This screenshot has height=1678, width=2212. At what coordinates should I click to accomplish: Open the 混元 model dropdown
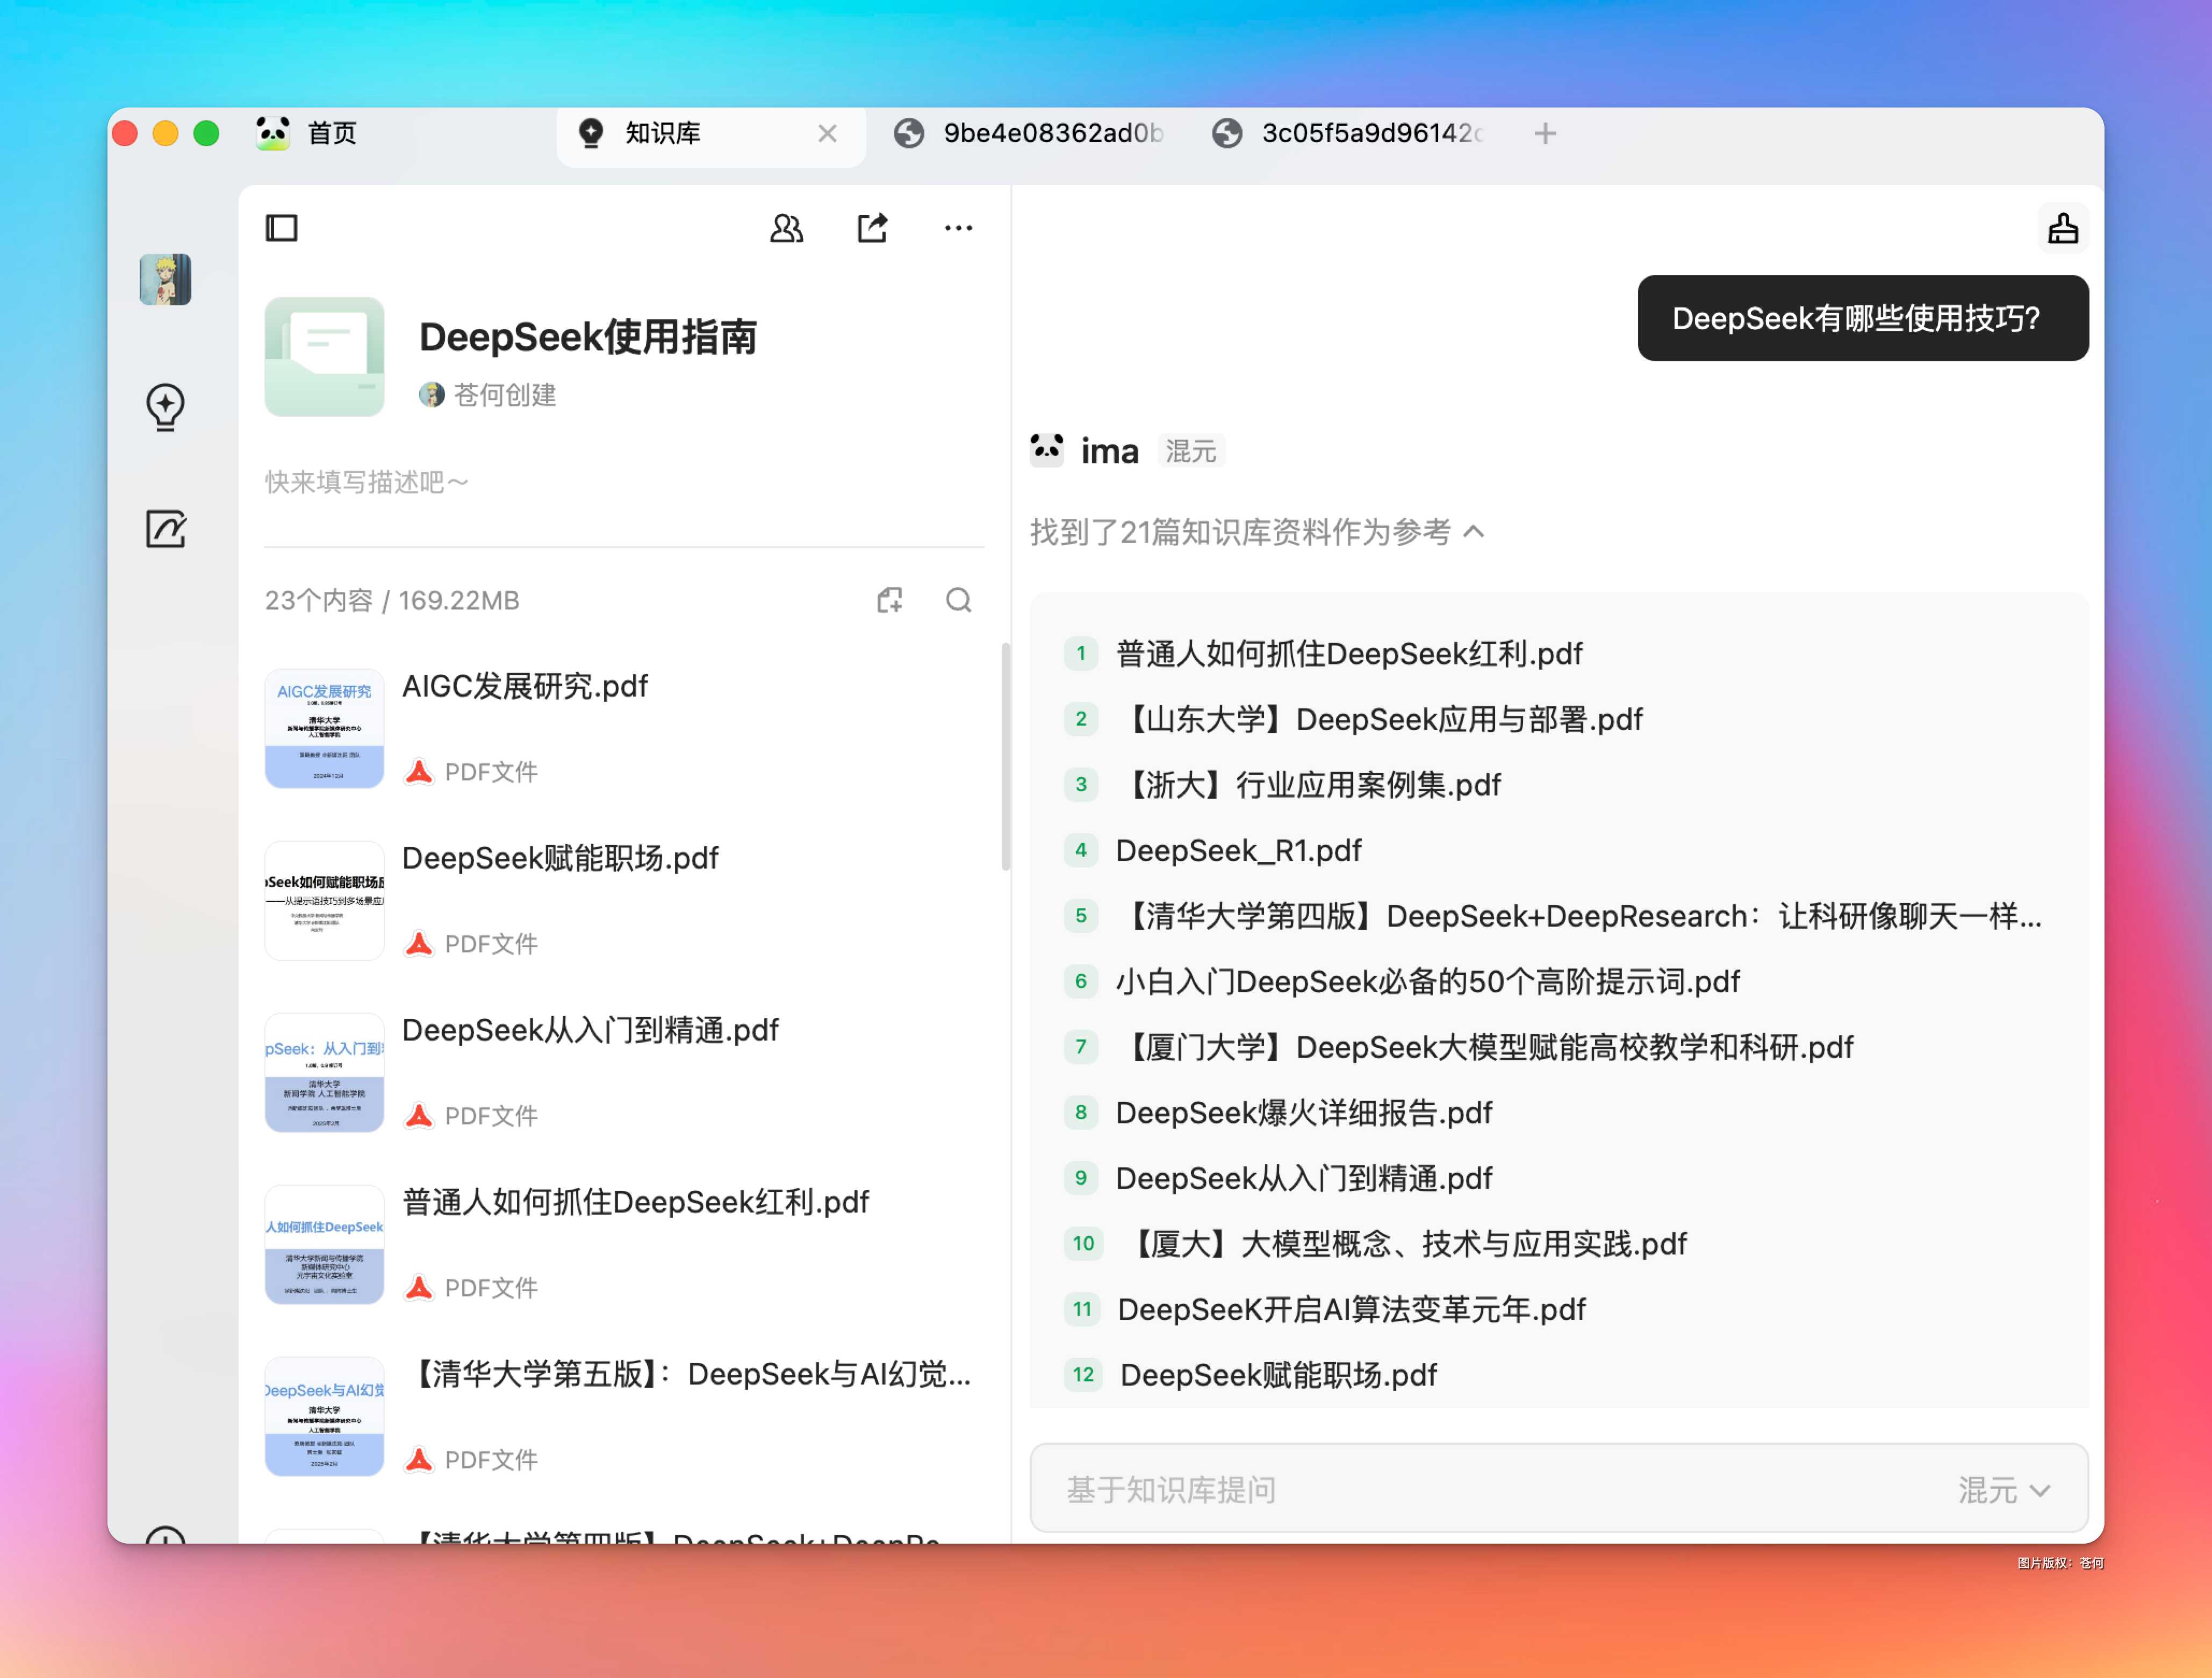[x=2003, y=1490]
